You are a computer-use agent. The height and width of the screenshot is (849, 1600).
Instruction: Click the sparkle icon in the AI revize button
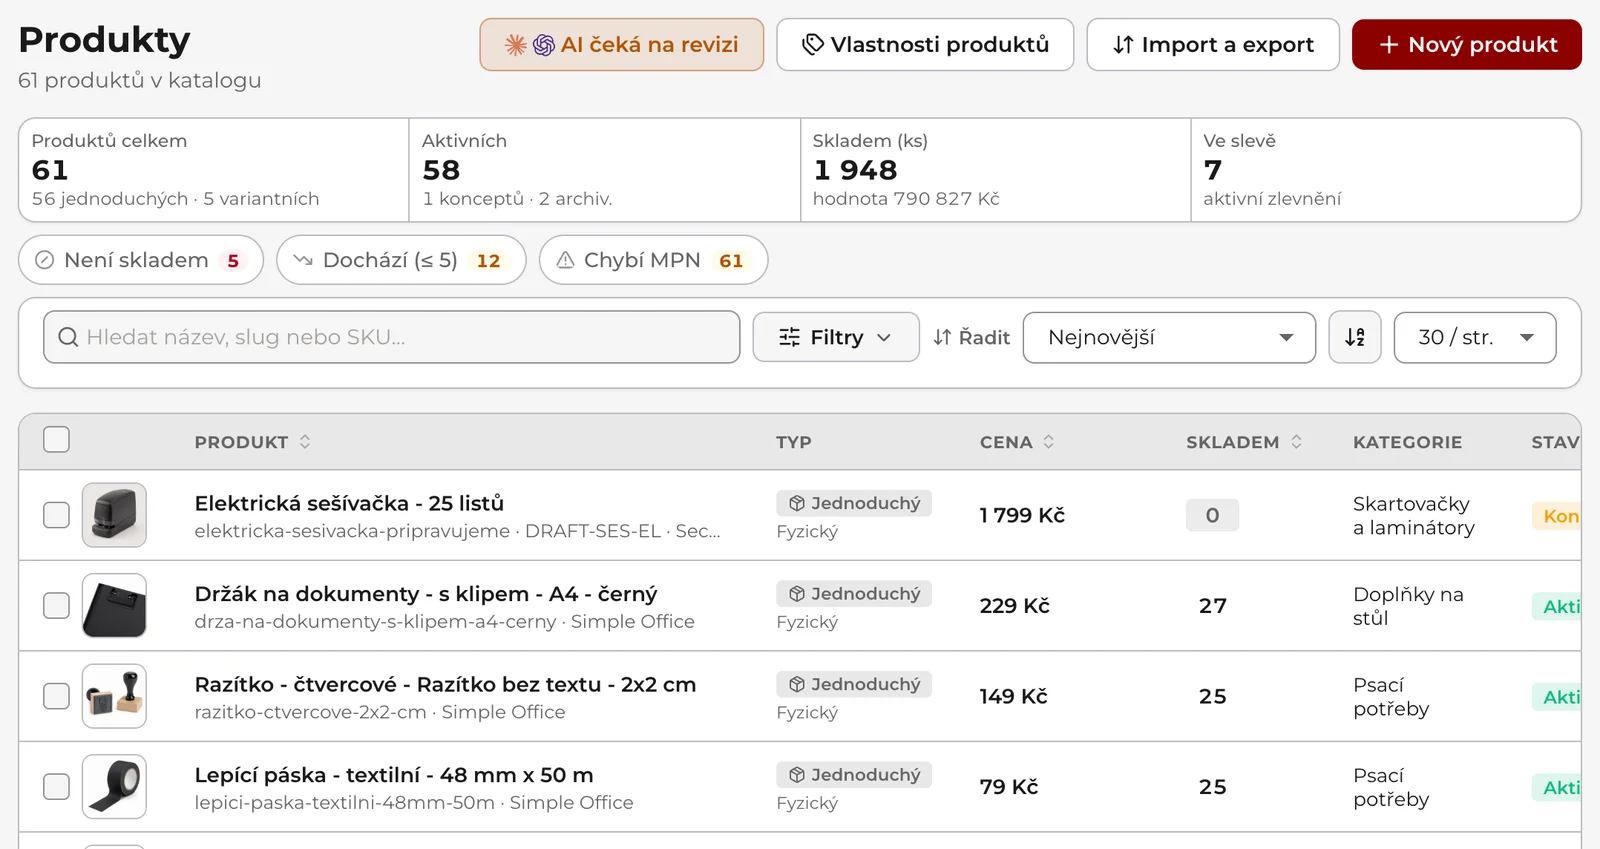click(x=516, y=45)
